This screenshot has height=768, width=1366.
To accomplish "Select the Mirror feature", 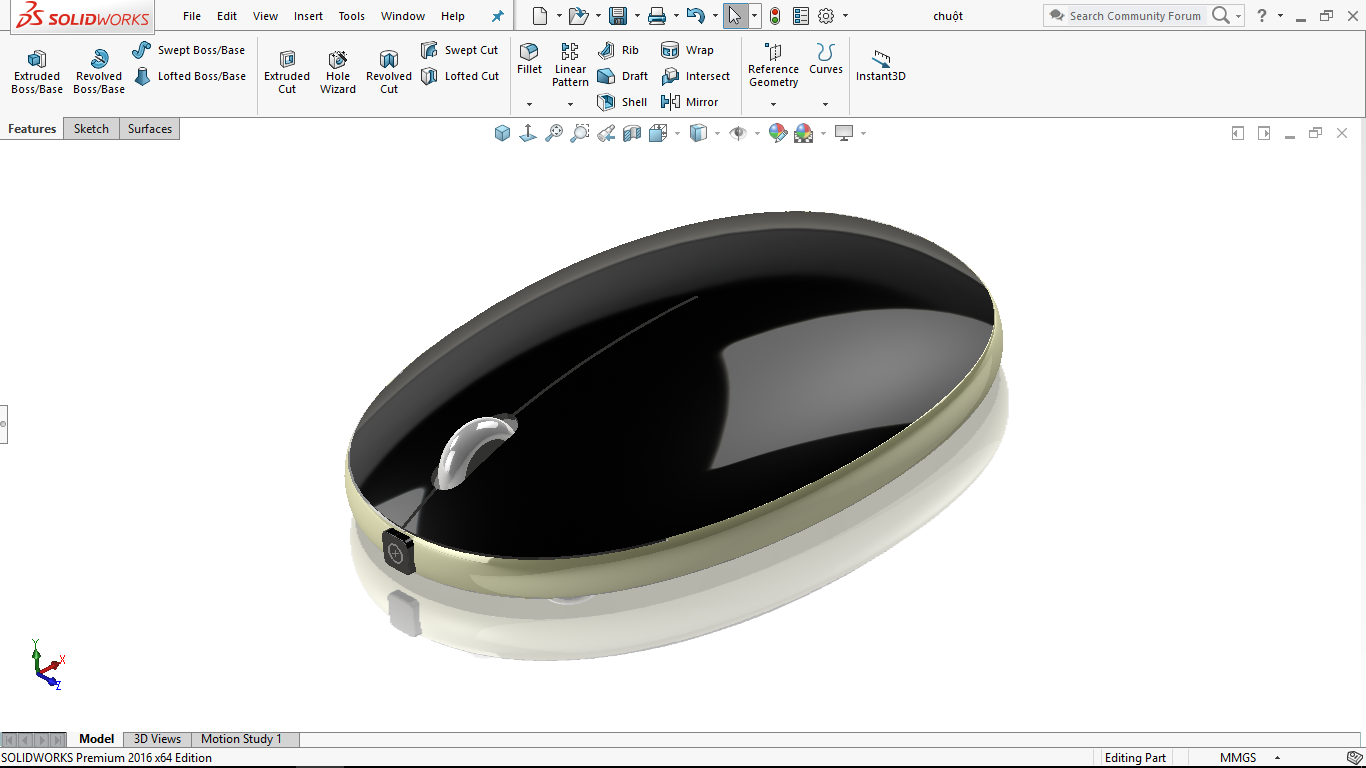I will [x=690, y=102].
